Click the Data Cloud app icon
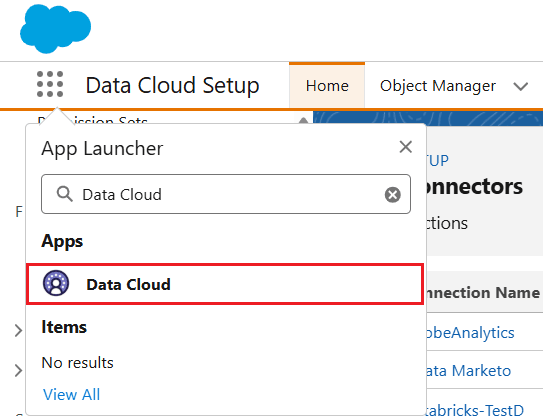 pos(56,283)
